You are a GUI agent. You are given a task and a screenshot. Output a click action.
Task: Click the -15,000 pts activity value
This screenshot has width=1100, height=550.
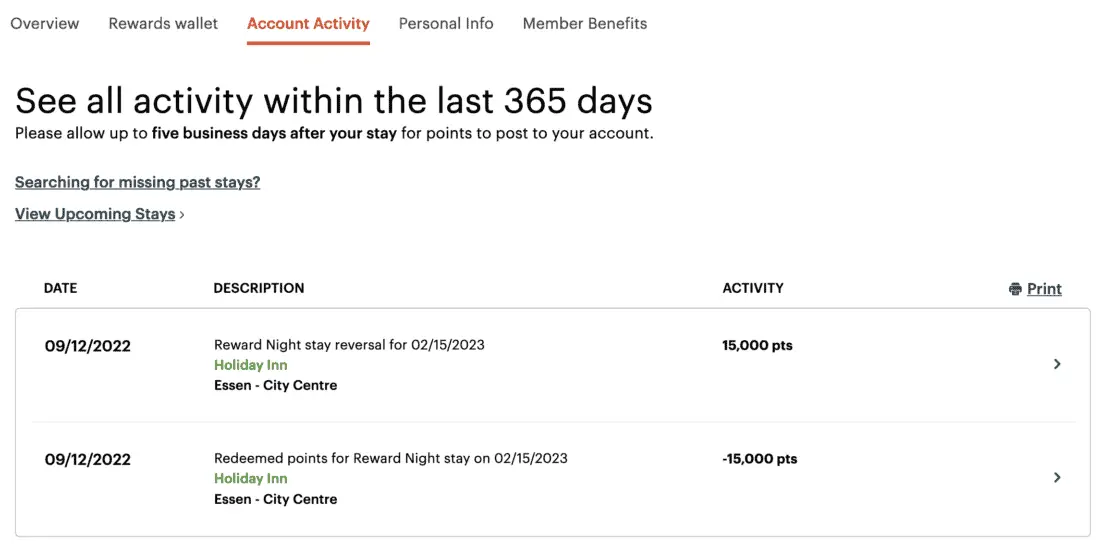[x=759, y=460]
